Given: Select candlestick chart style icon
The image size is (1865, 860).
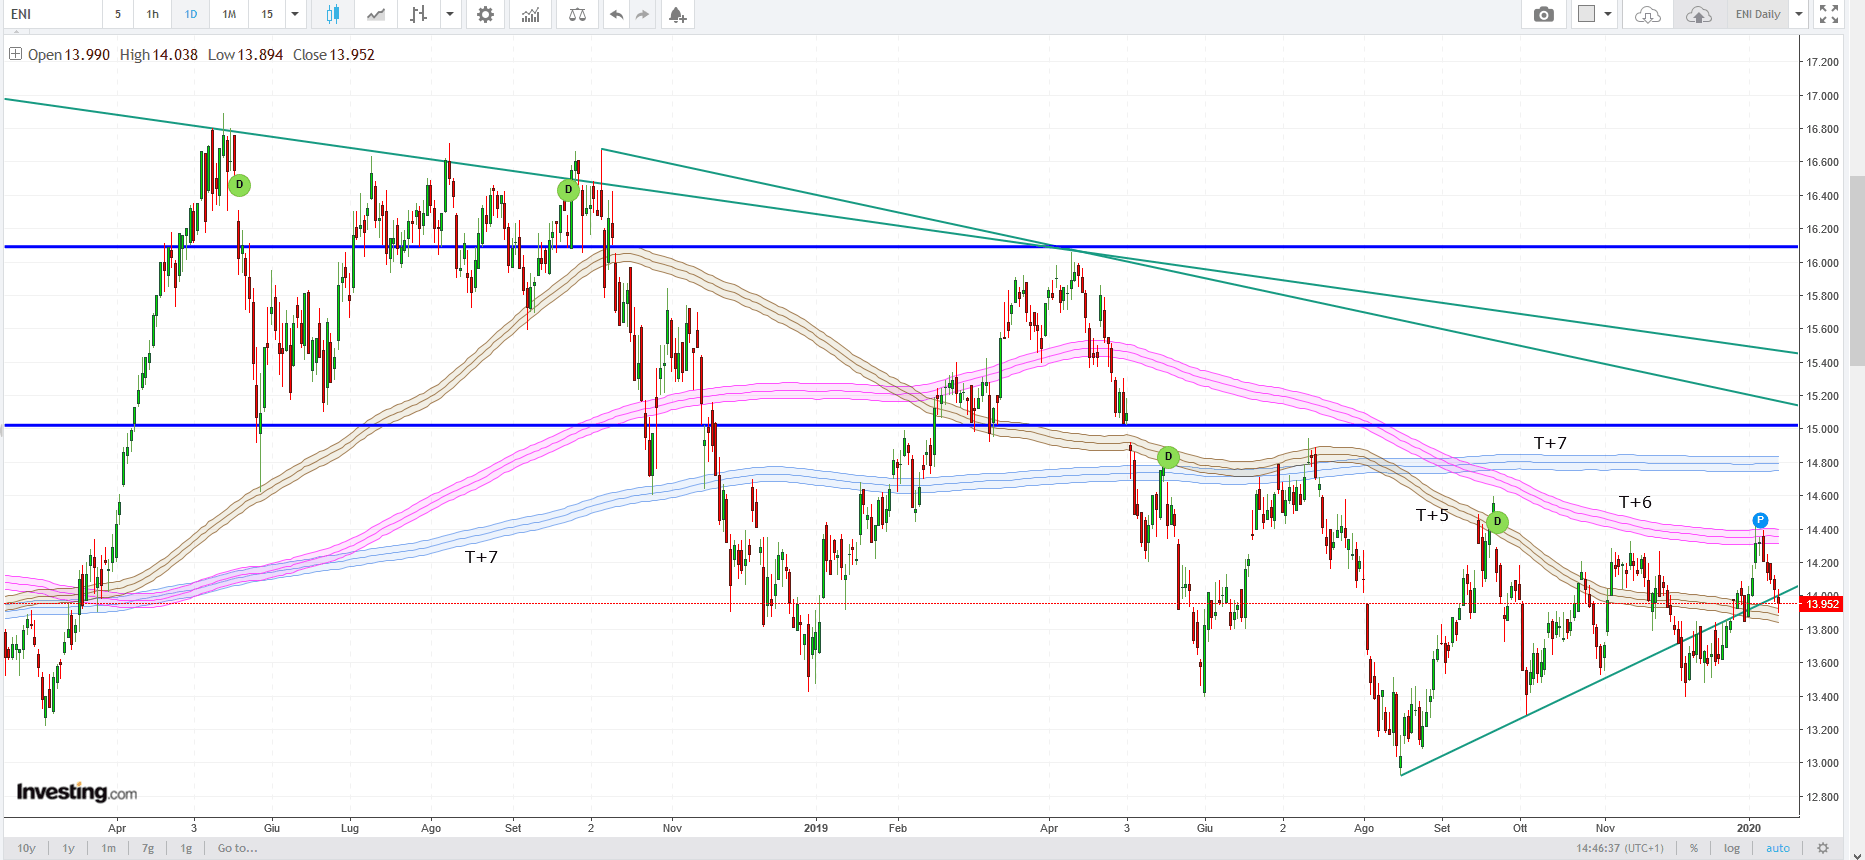Looking at the screenshot, I should point(333,14).
